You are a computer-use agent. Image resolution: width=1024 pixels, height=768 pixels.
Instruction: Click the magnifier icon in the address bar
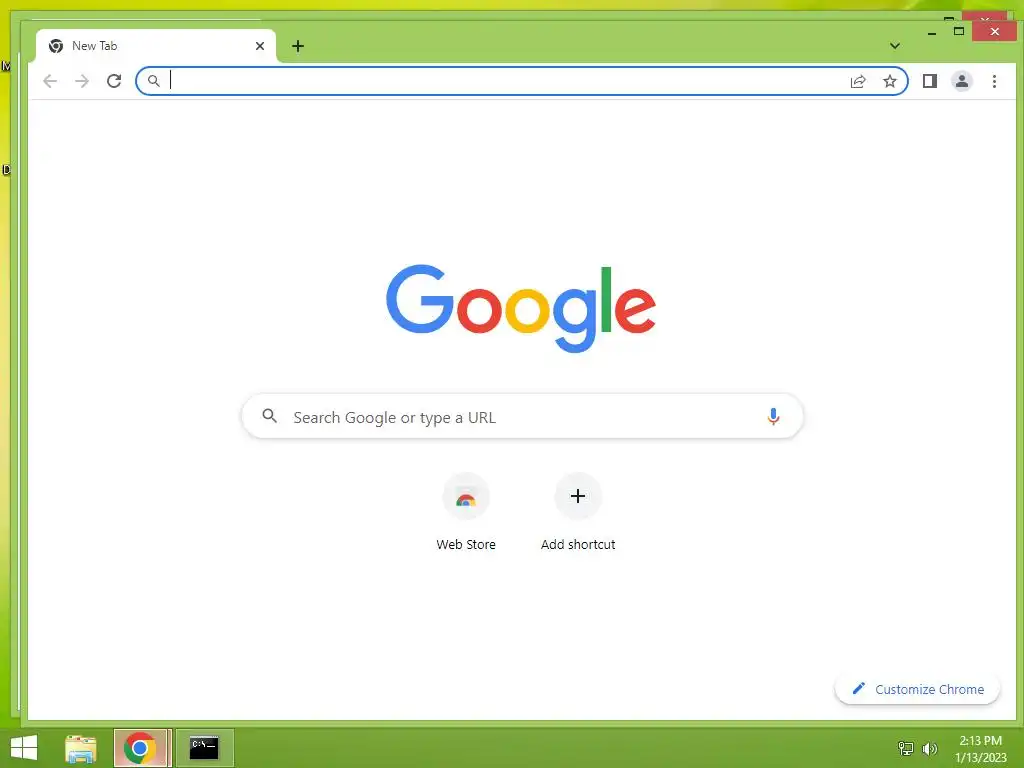tap(153, 81)
